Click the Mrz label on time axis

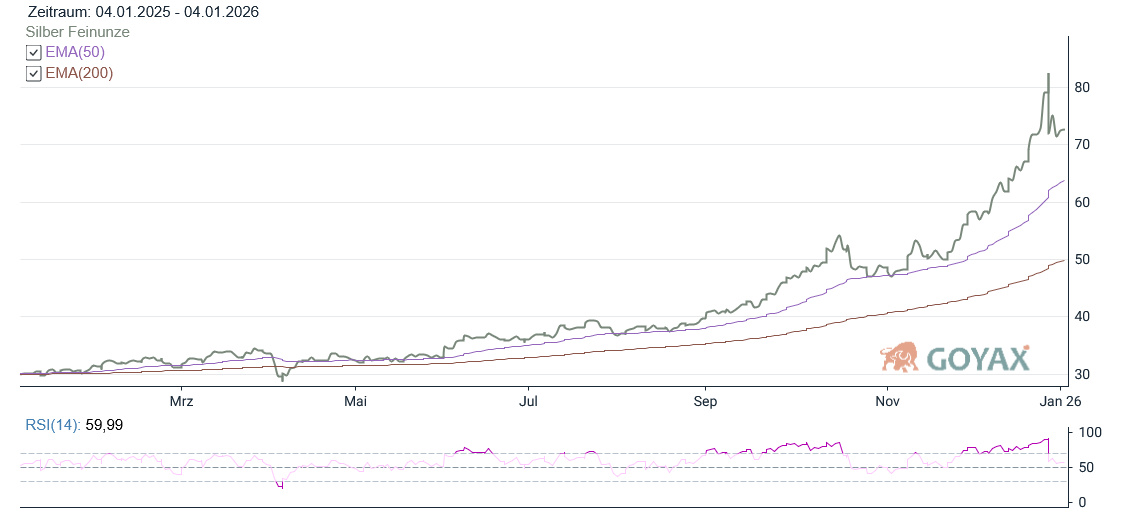(181, 402)
